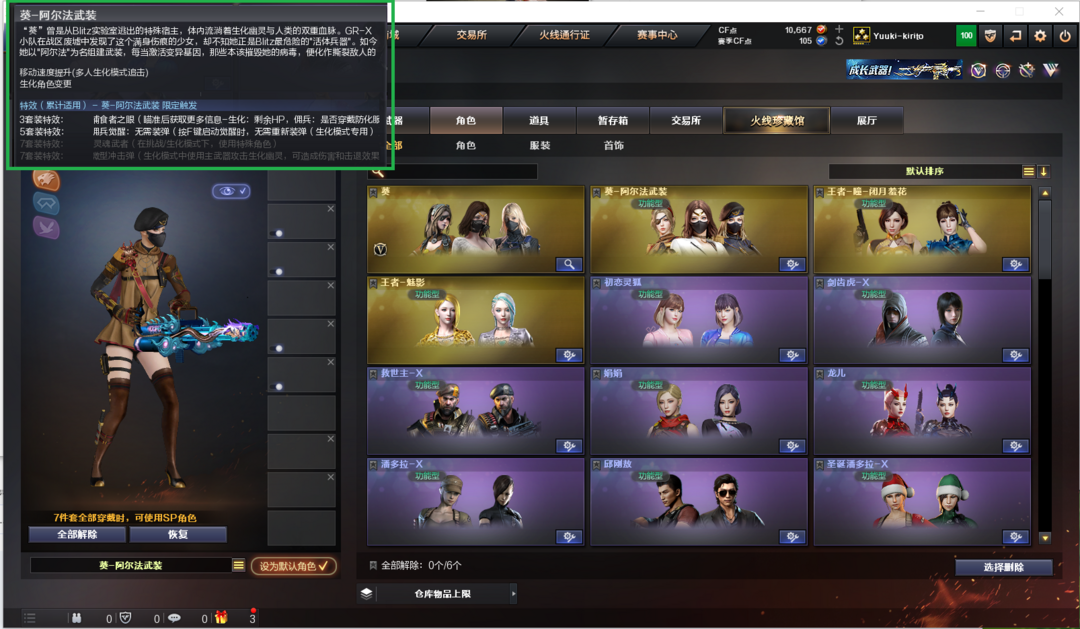1080x629 pixels.
Task: Open character list menu beside 葵-阿尔法武装 name
Action: (238, 566)
